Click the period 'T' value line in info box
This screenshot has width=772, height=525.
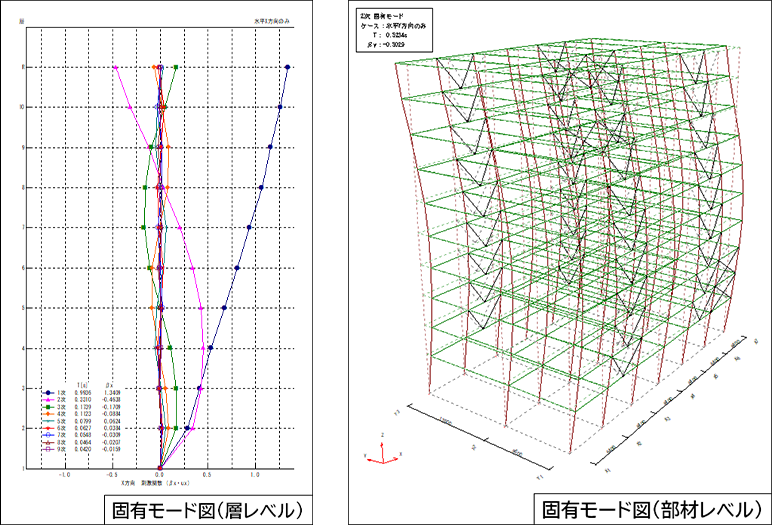point(390,35)
